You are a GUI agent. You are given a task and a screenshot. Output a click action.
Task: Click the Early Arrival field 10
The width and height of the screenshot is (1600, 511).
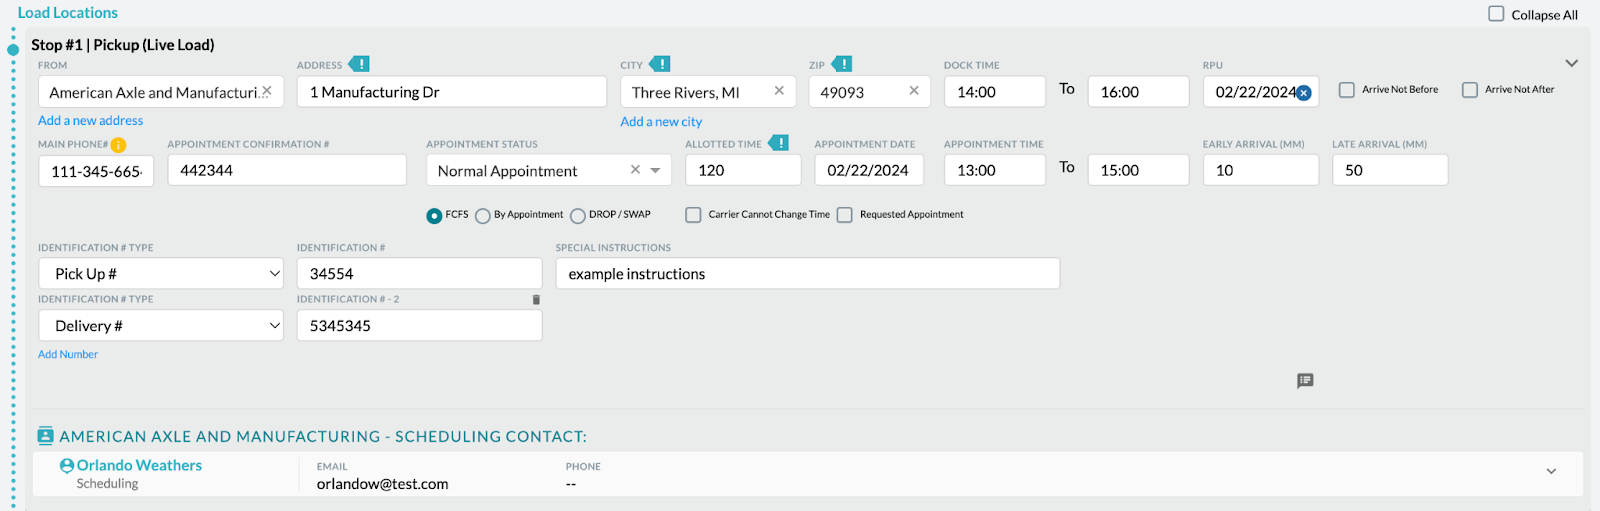(x=1261, y=170)
